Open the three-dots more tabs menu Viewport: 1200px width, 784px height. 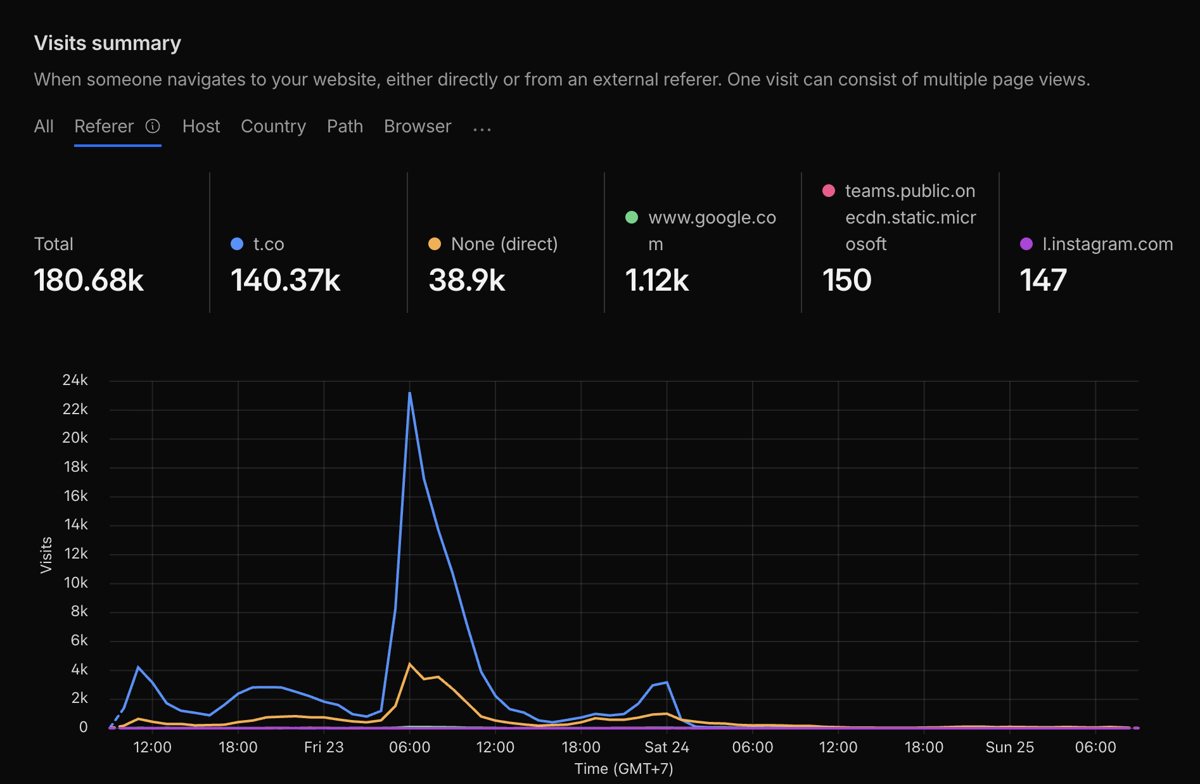pyautogui.click(x=482, y=128)
